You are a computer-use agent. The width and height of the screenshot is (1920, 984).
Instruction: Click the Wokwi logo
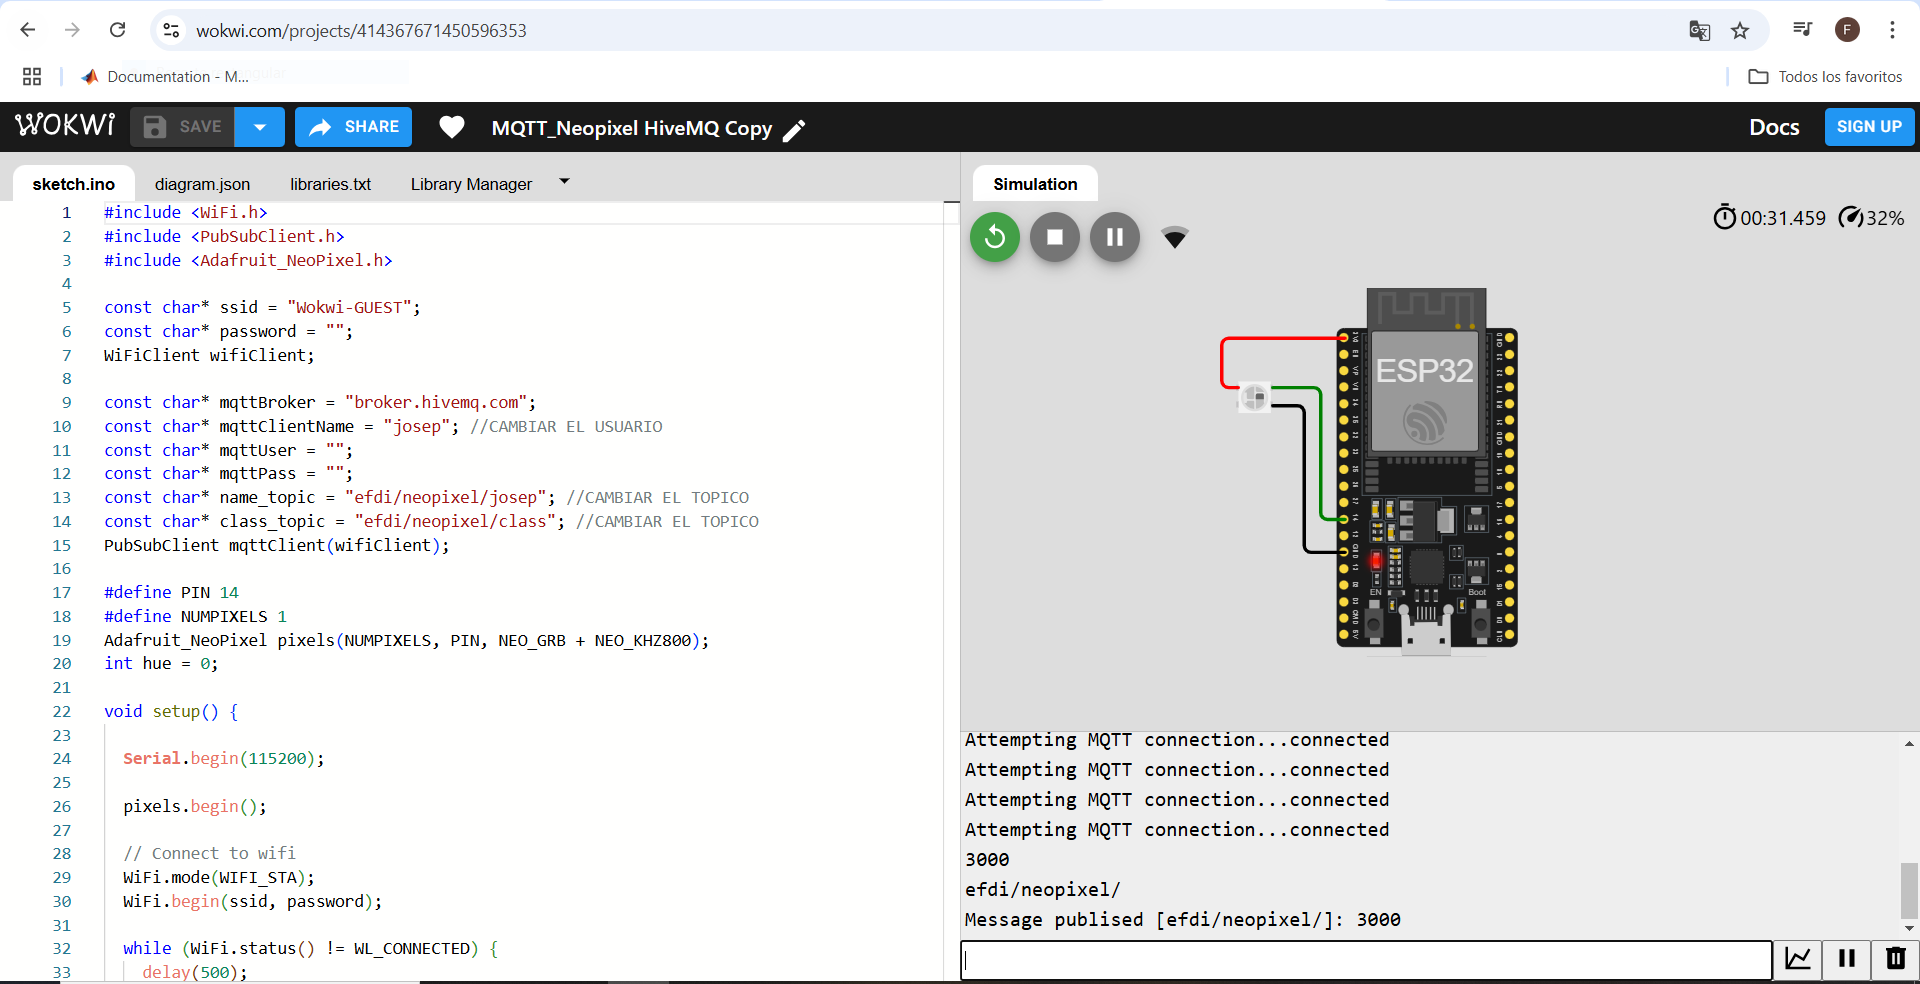click(65, 126)
